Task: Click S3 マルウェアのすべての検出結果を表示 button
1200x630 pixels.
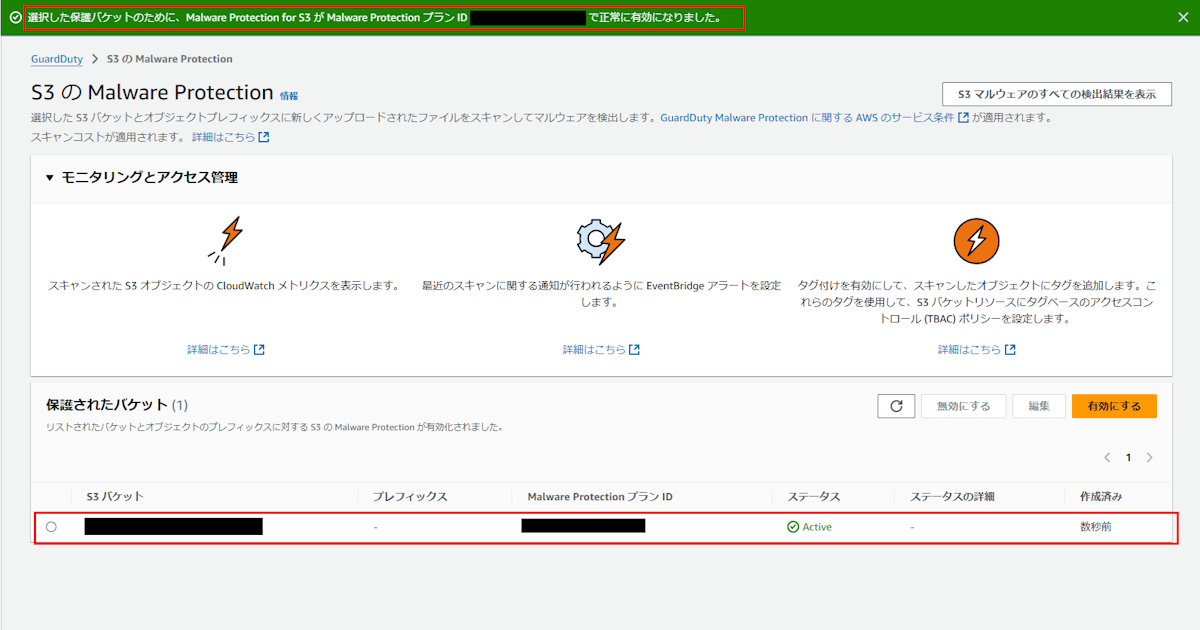Action: point(1057,94)
